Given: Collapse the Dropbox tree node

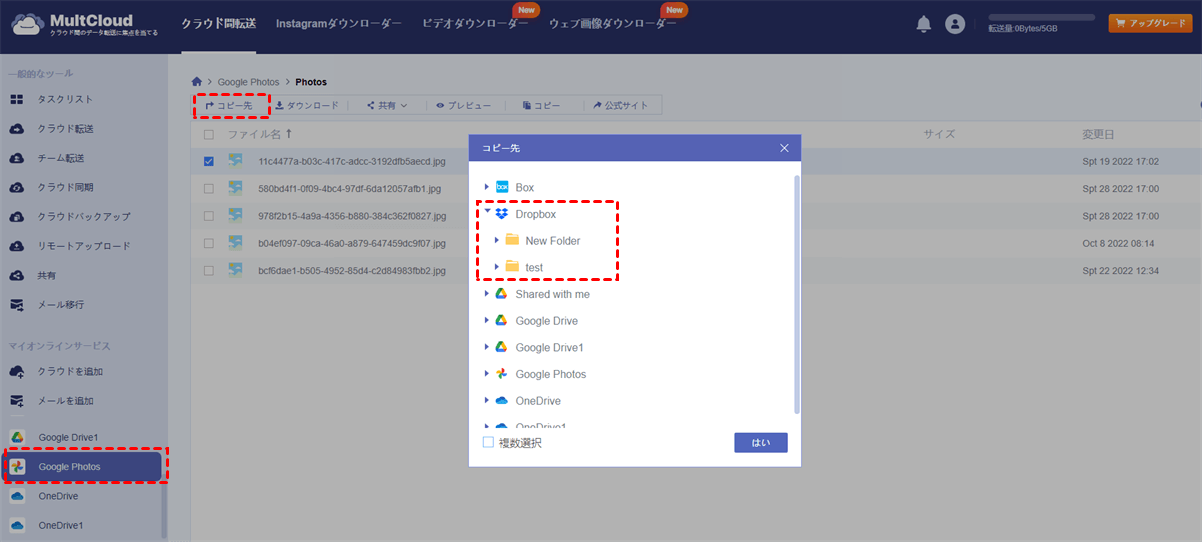Looking at the screenshot, I should click(487, 213).
